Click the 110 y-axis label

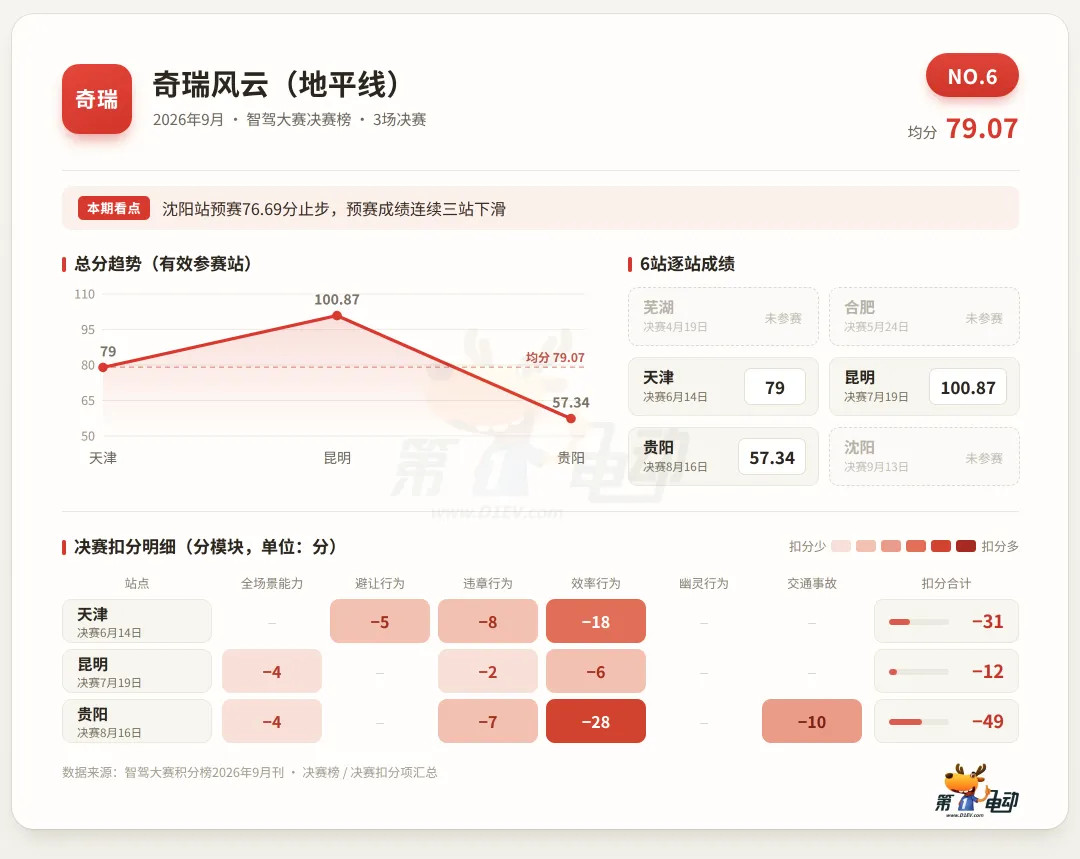tap(85, 294)
